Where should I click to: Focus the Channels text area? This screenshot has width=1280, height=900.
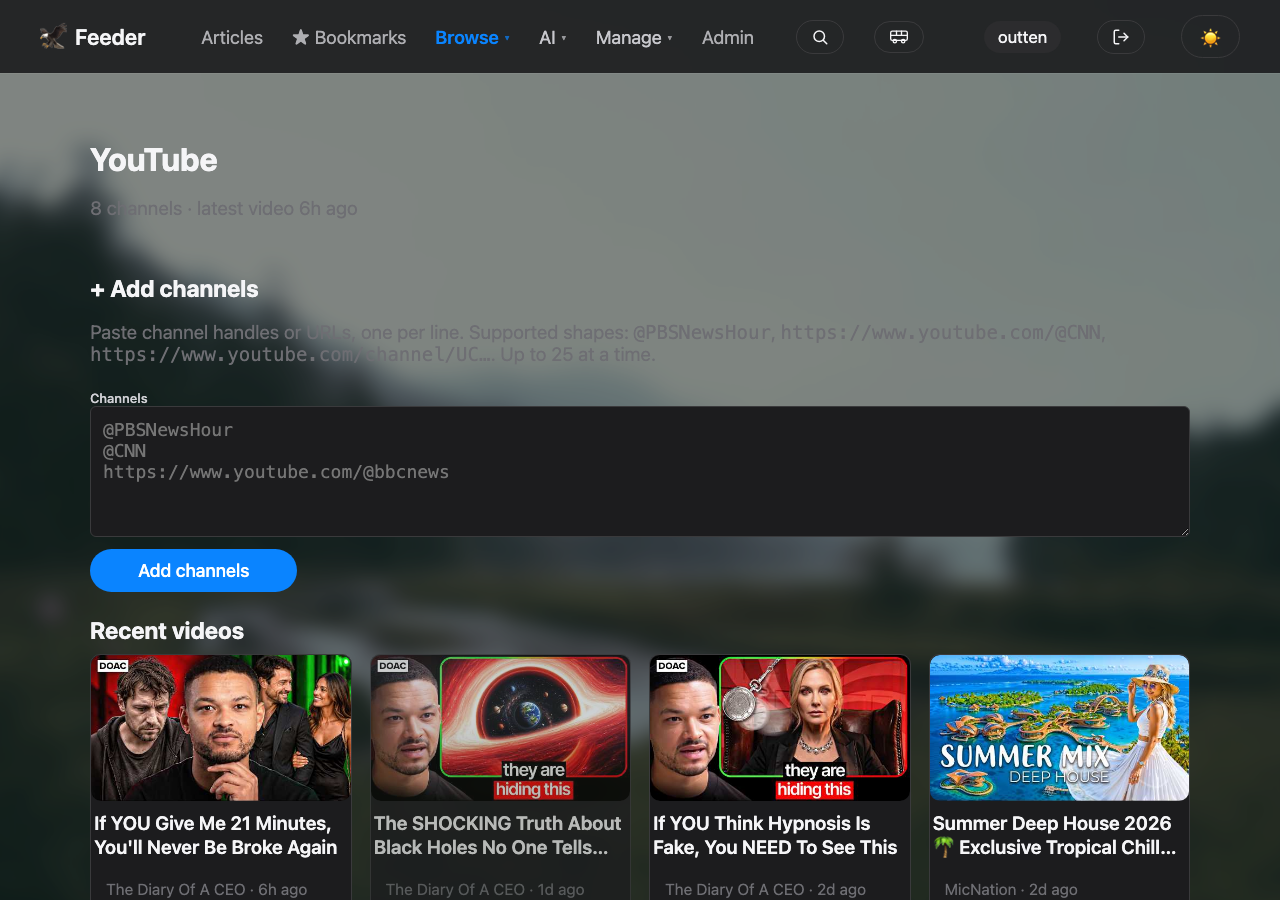click(640, 471)
